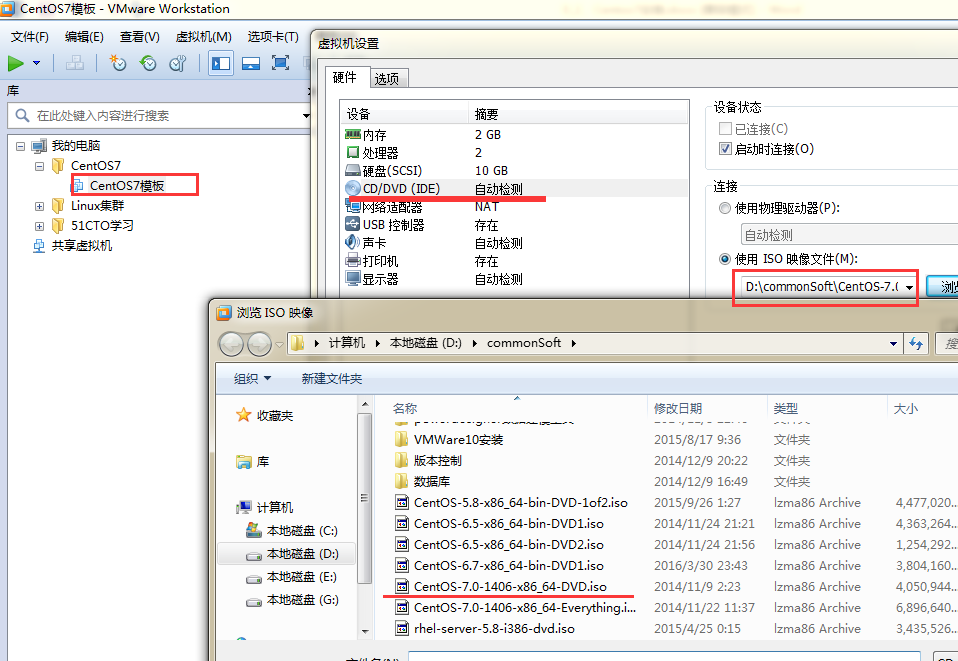The height and width of the screenshot is (661, 958).
Task: Select the CentOS7模板 virtual machine
Action: [127, 186]
